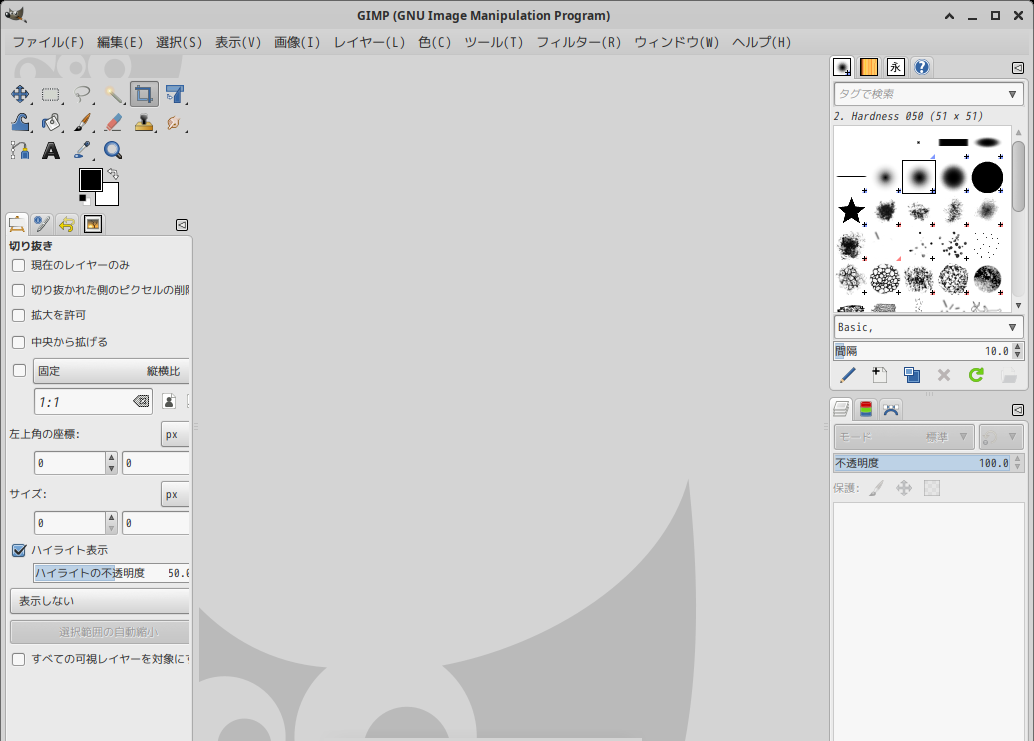The height and width of the screenshot is (741, 1034).
Task: Select the Rectangle Select tool
Action: [51, 94]
